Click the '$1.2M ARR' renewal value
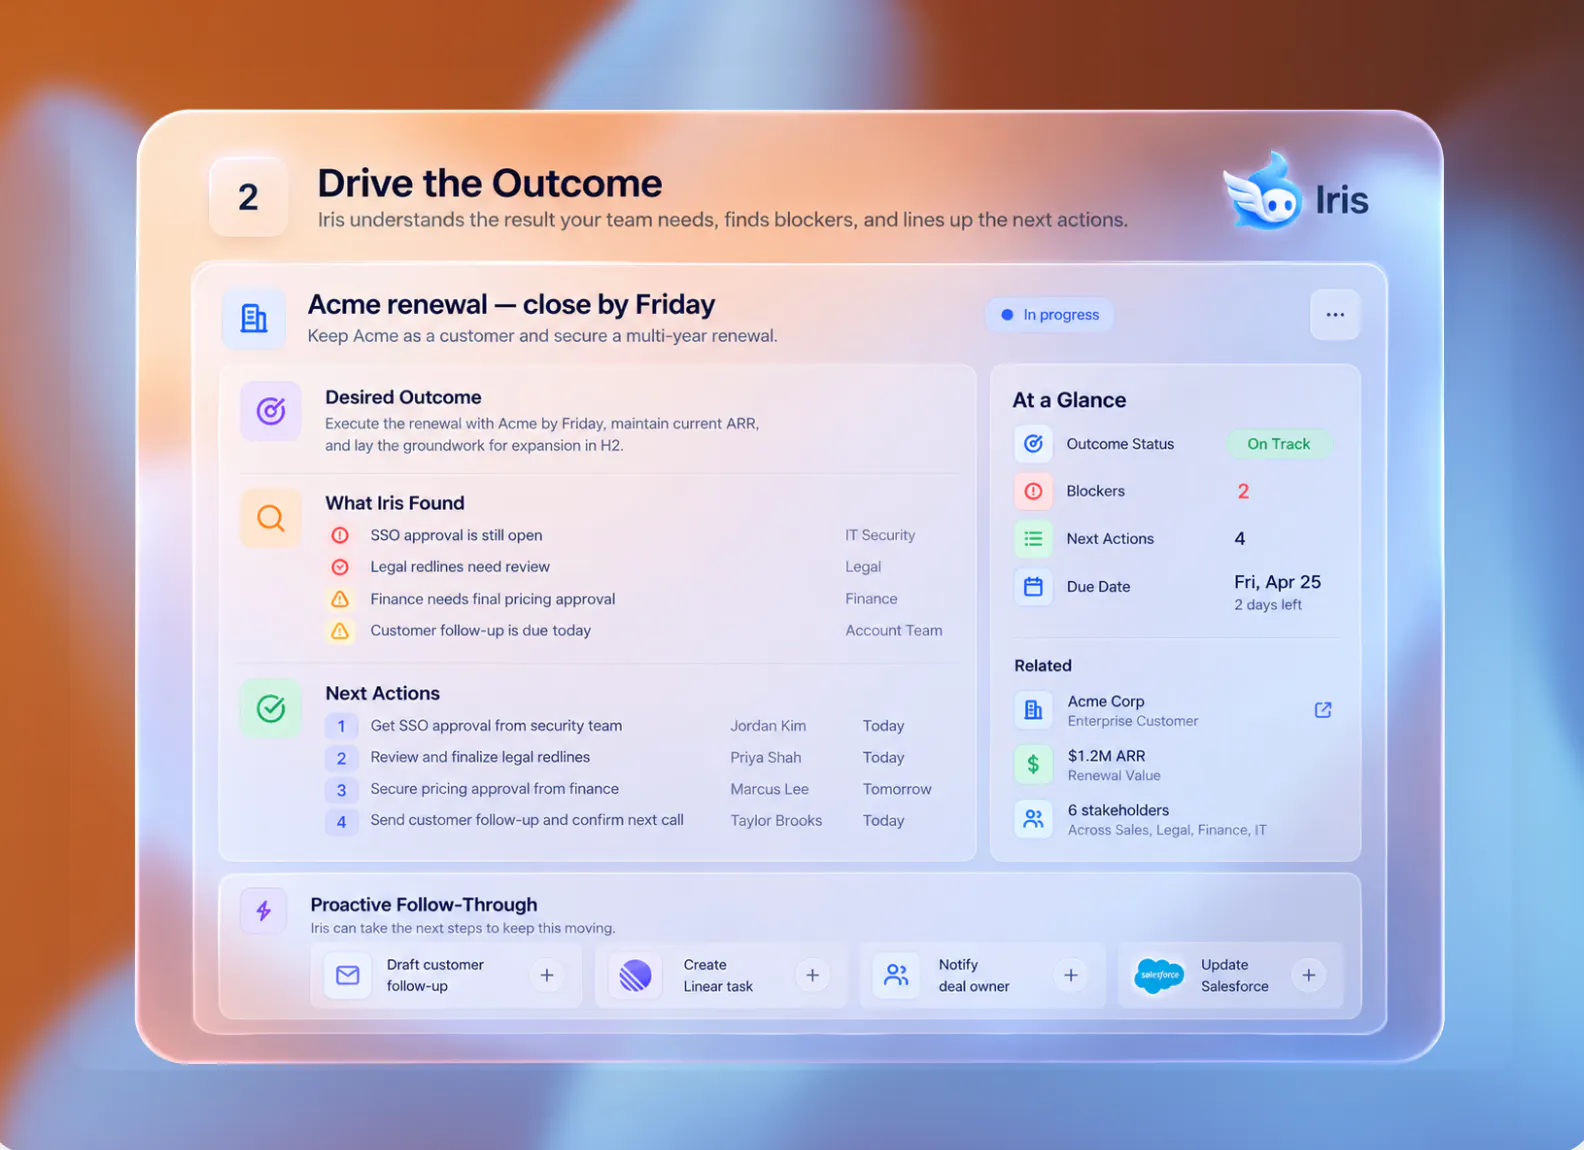Screen dimensions: 1584x1150 (1107, 756)
